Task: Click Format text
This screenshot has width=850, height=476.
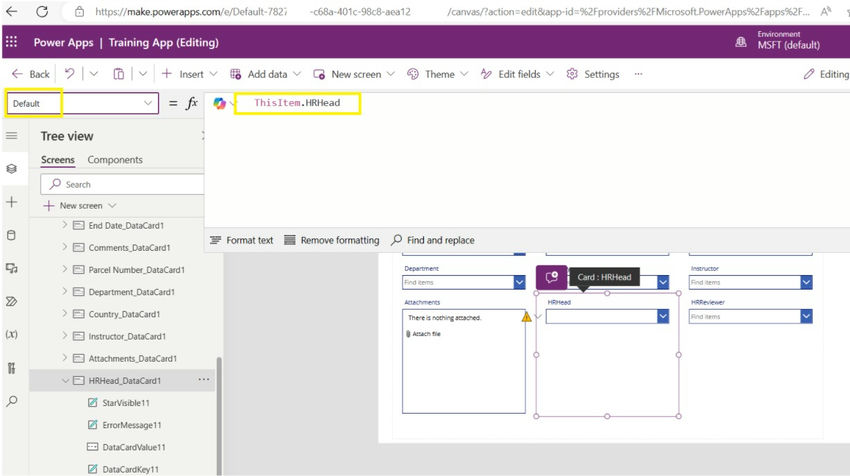Action: (242, 240)
